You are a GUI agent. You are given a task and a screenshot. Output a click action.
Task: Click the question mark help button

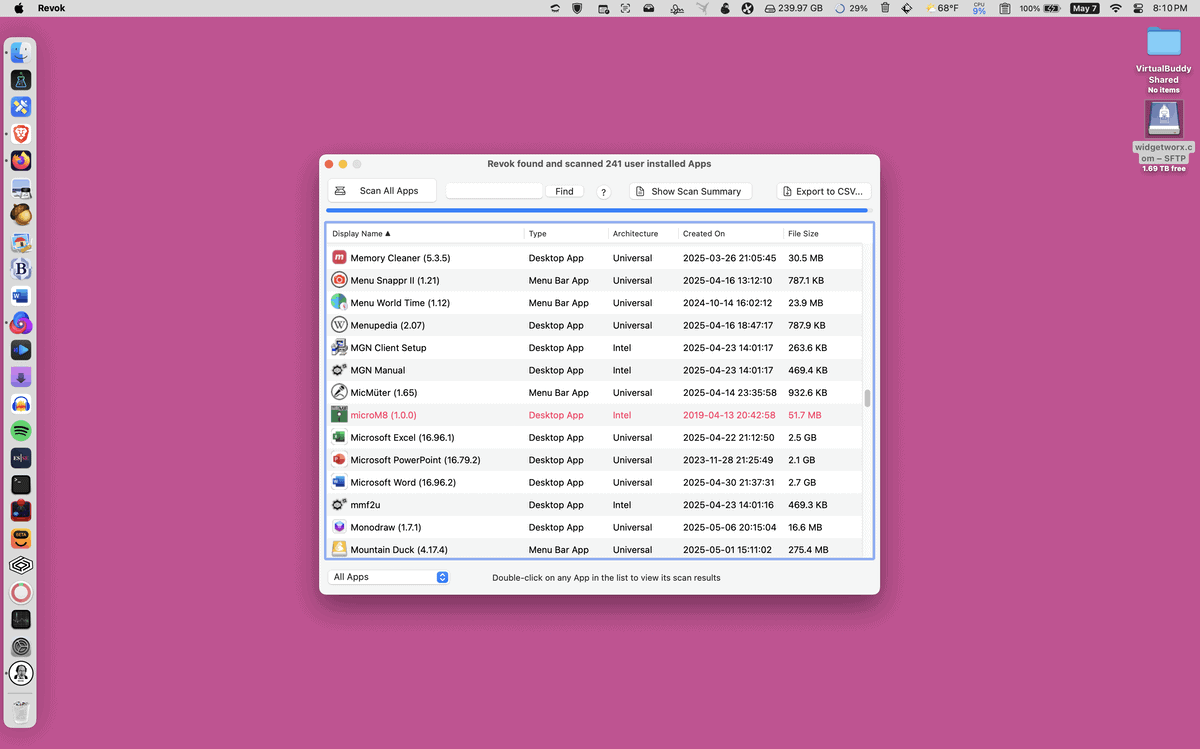[604, 192]
